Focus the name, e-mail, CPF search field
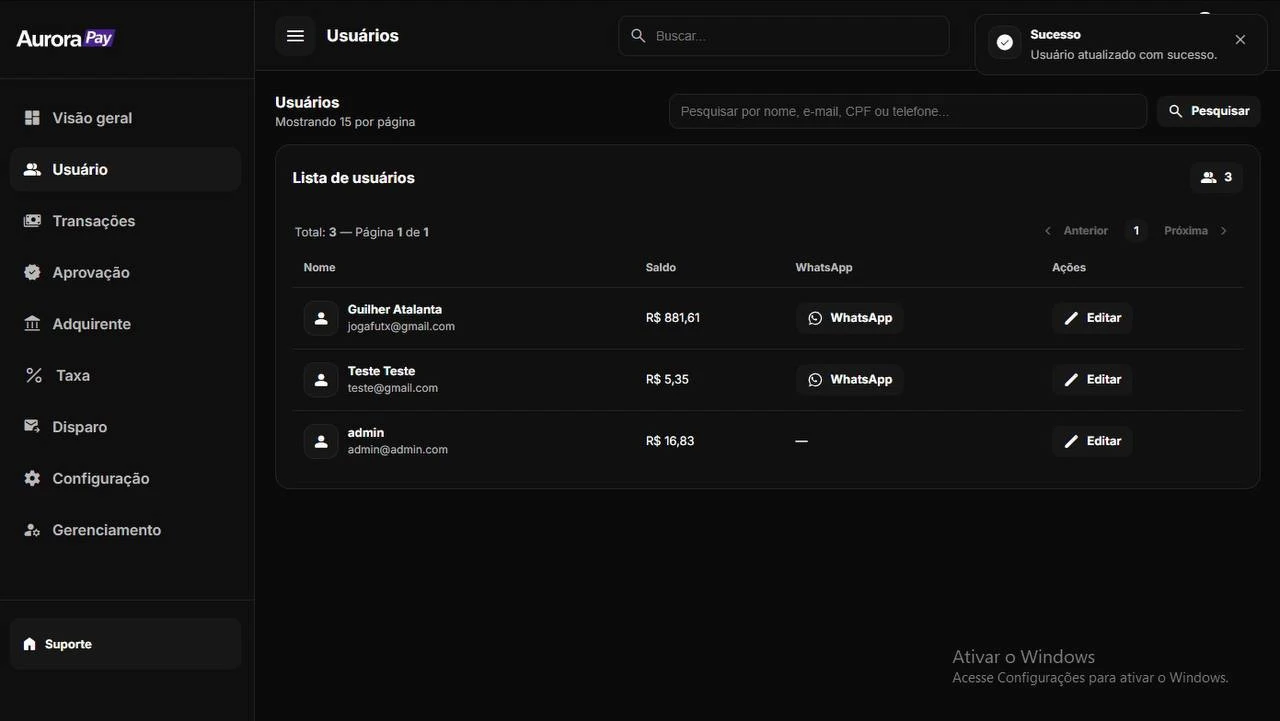 [907, 111]
